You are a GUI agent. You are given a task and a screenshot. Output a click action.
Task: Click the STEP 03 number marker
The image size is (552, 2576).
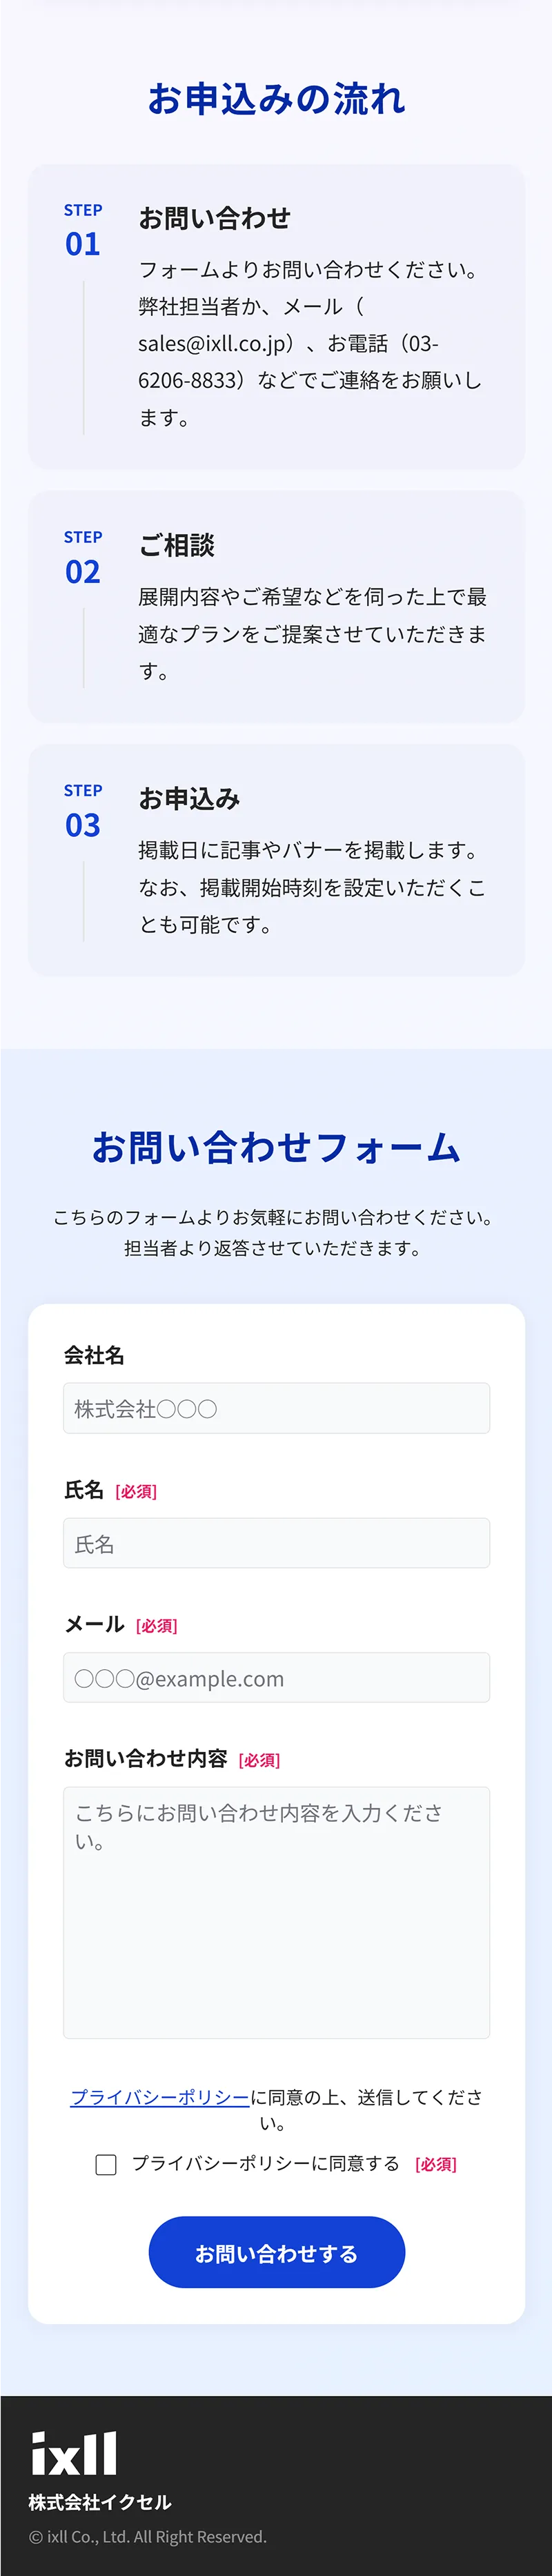click(x=83, y=825)
